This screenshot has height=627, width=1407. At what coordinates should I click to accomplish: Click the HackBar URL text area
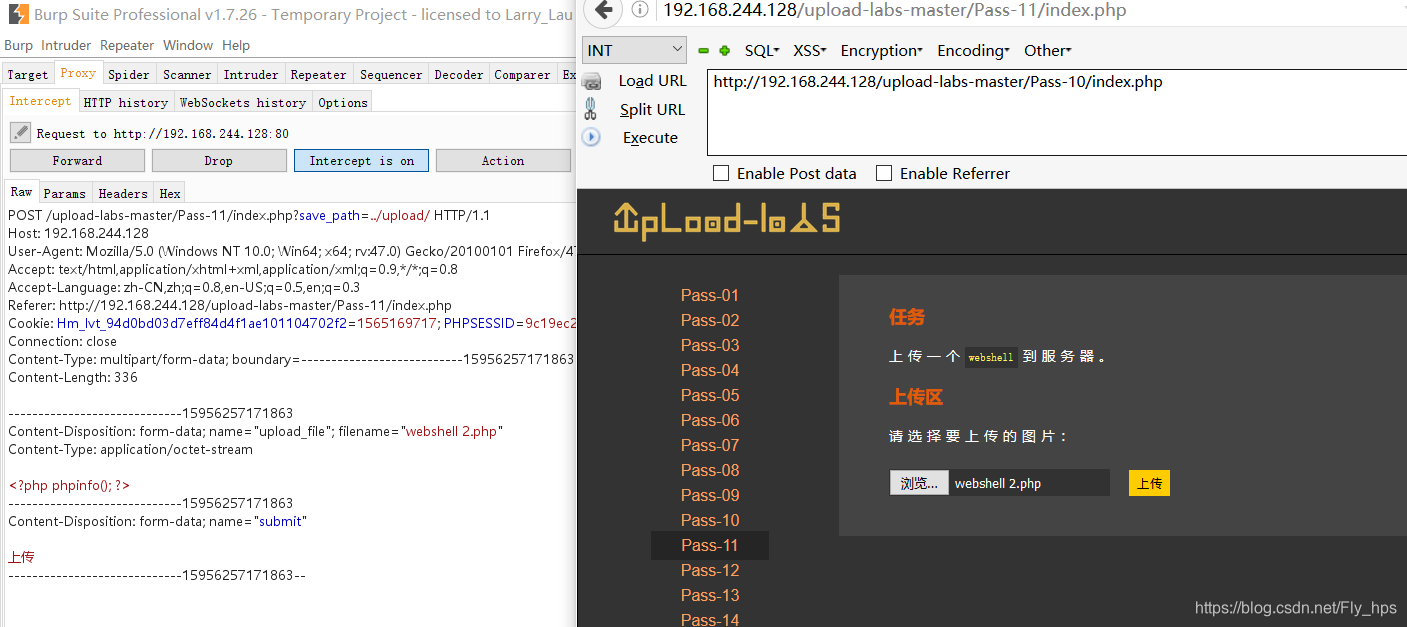click(1056, 112)
